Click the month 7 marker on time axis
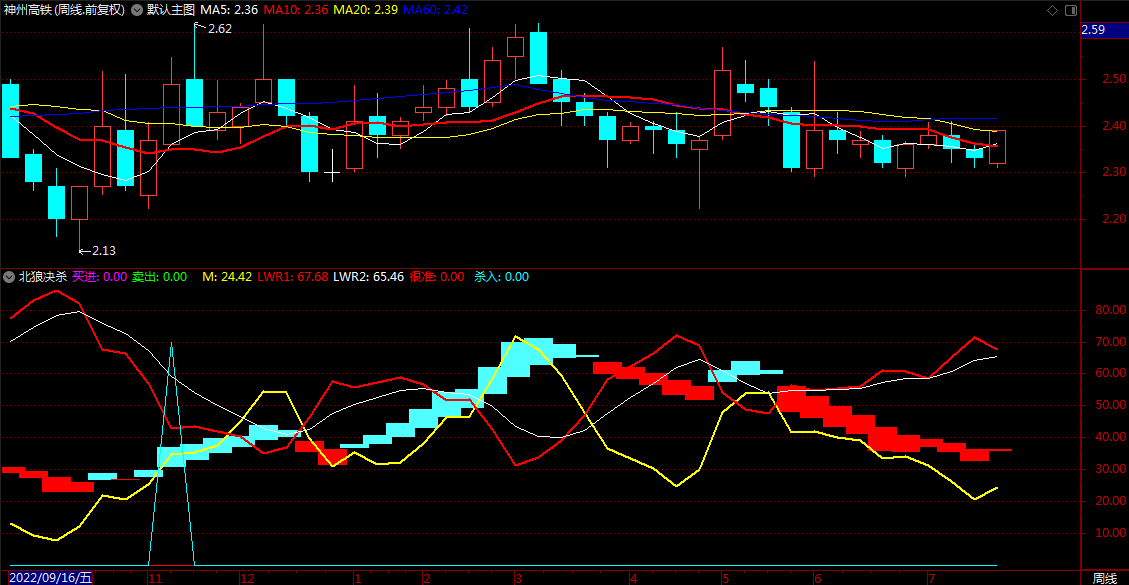 [931, 578]
